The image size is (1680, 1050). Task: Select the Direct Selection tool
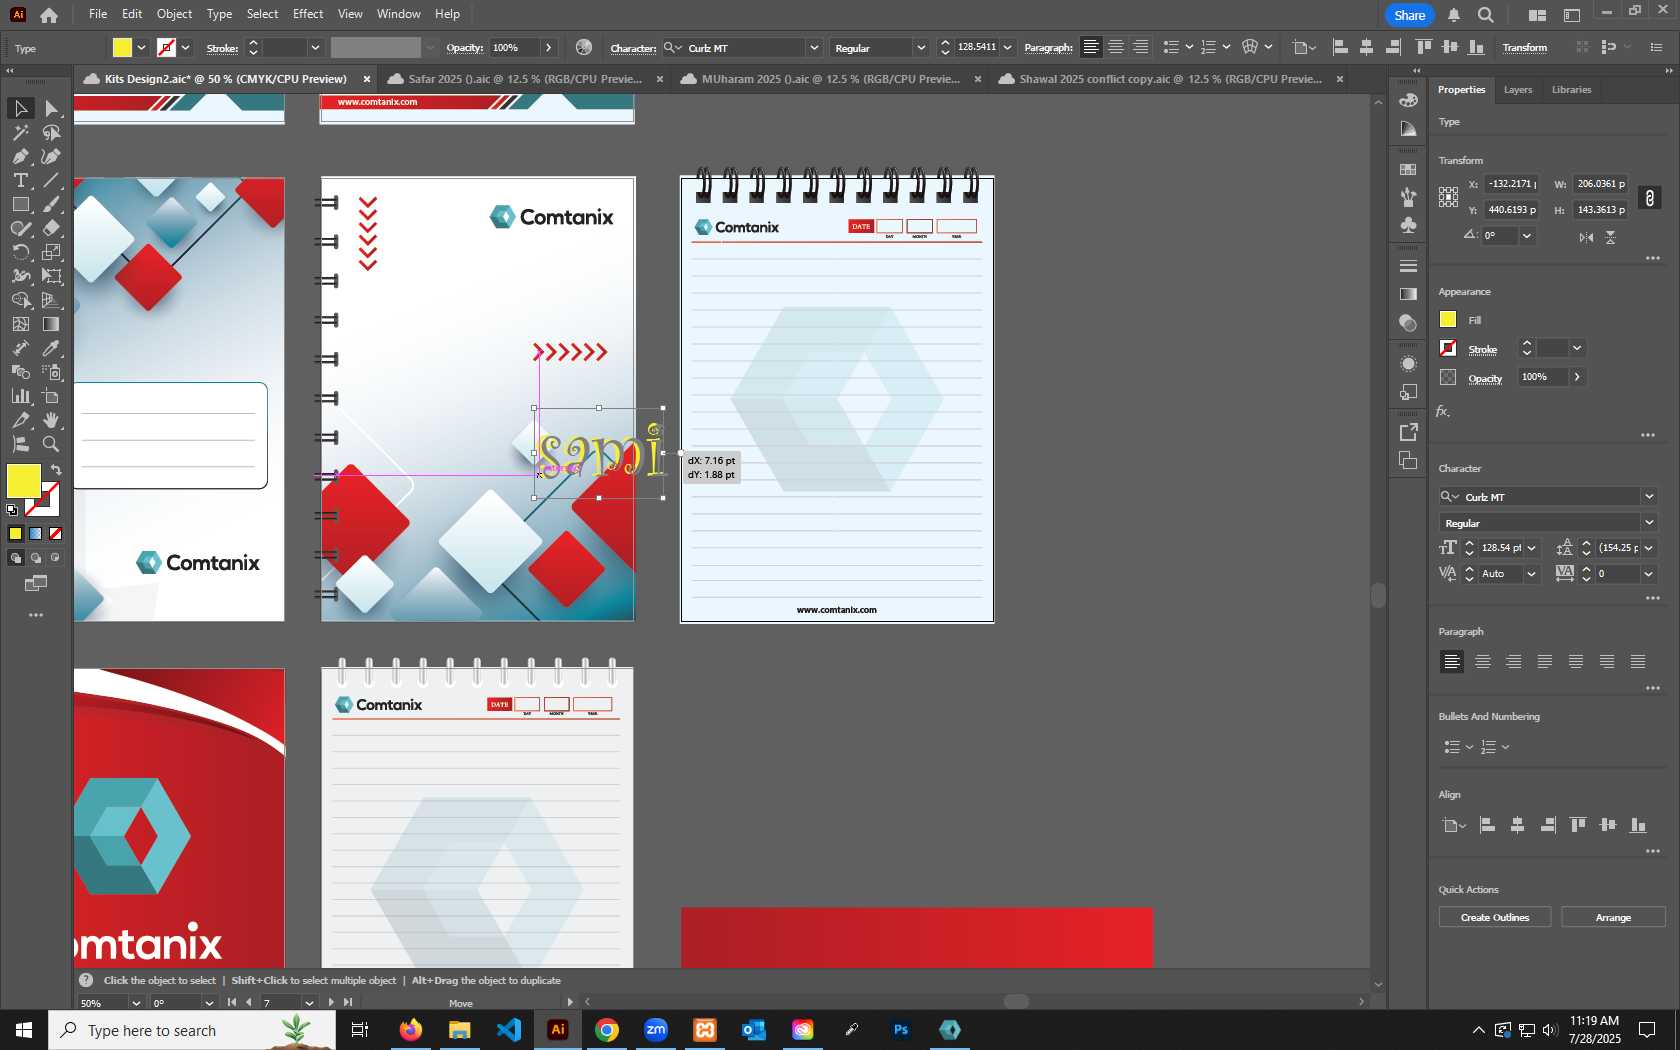(x=51, y=108)
